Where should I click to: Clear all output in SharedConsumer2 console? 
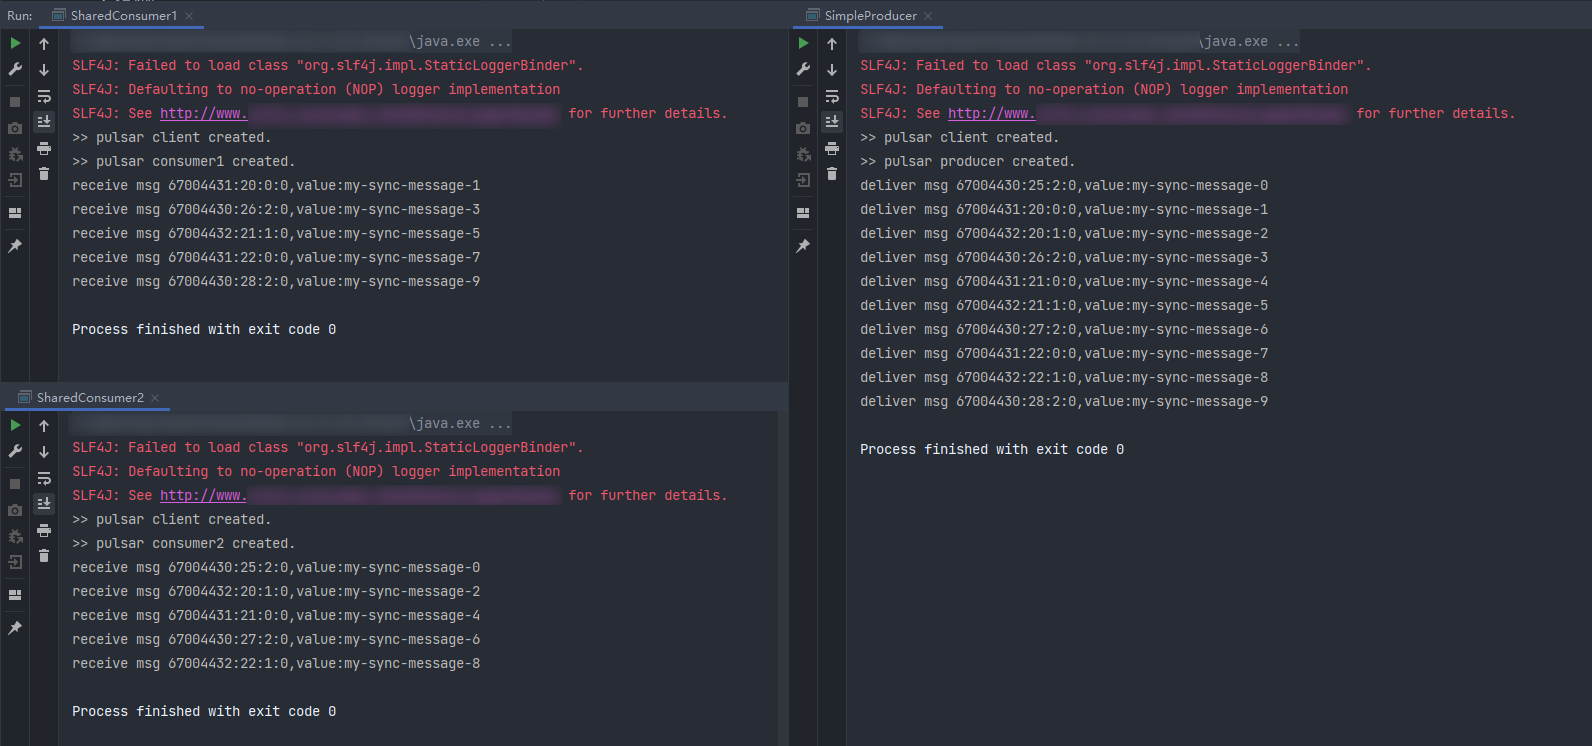point(44,556)
